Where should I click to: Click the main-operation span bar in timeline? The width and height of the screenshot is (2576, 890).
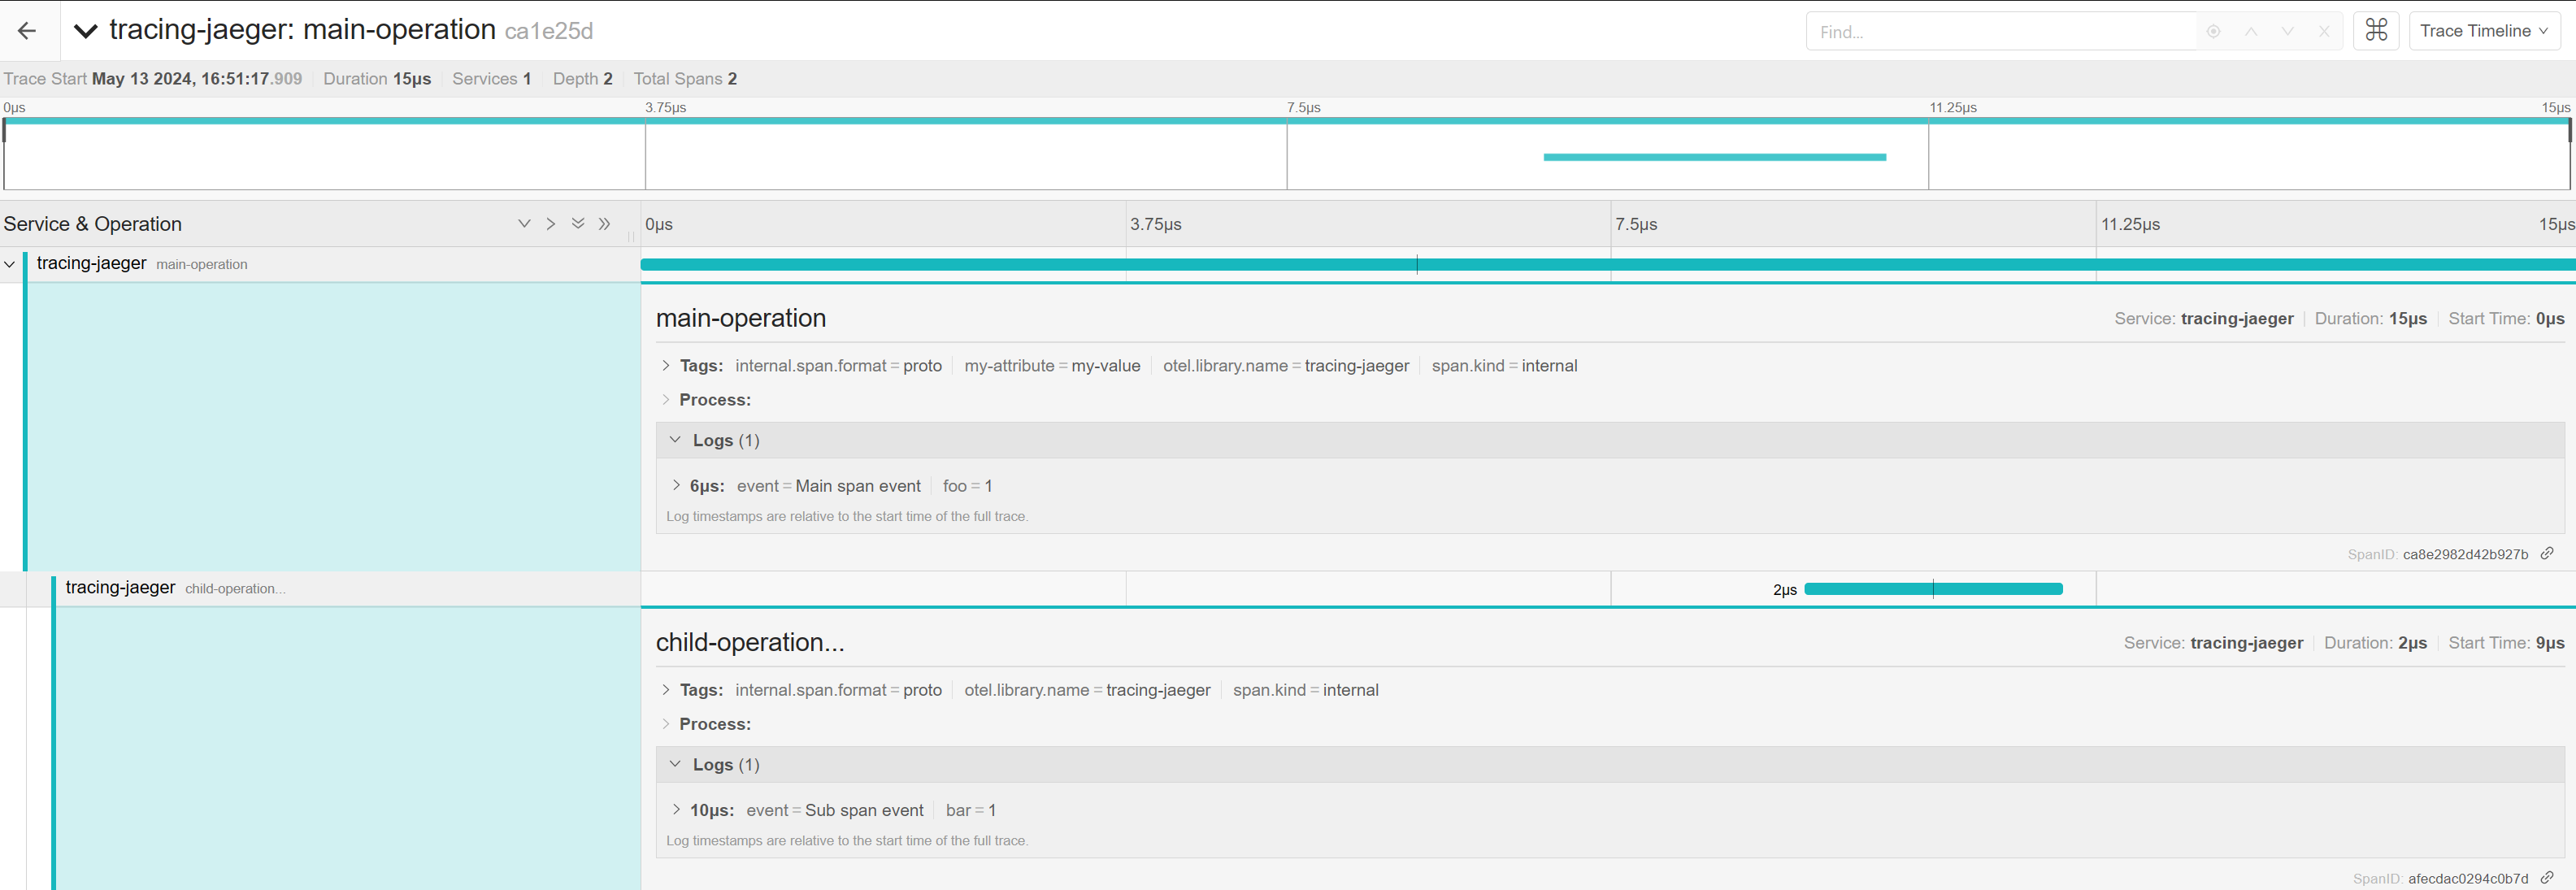(1608, 264)
